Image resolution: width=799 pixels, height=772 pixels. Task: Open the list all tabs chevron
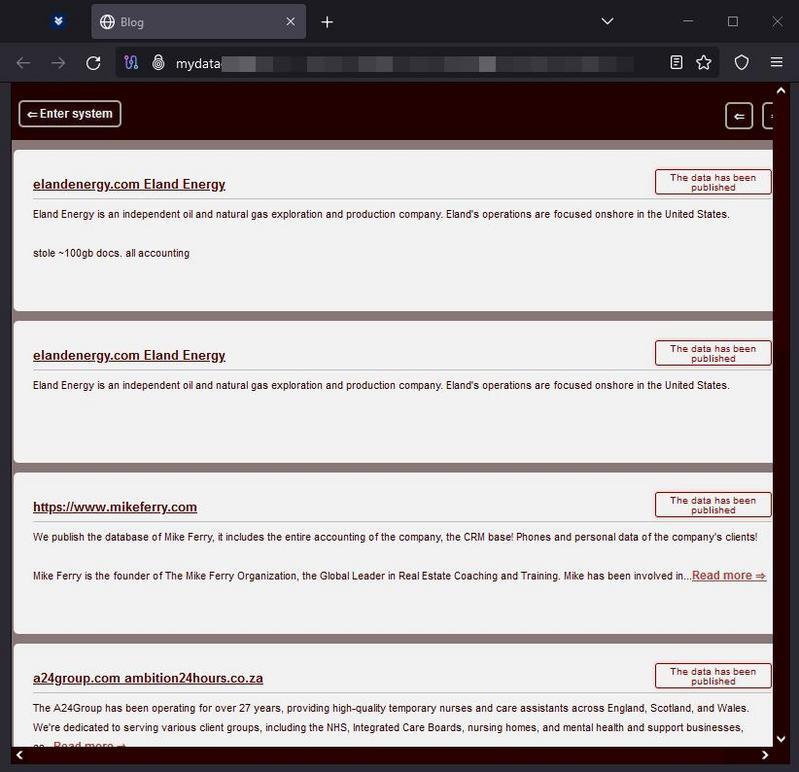coord(607,21)
